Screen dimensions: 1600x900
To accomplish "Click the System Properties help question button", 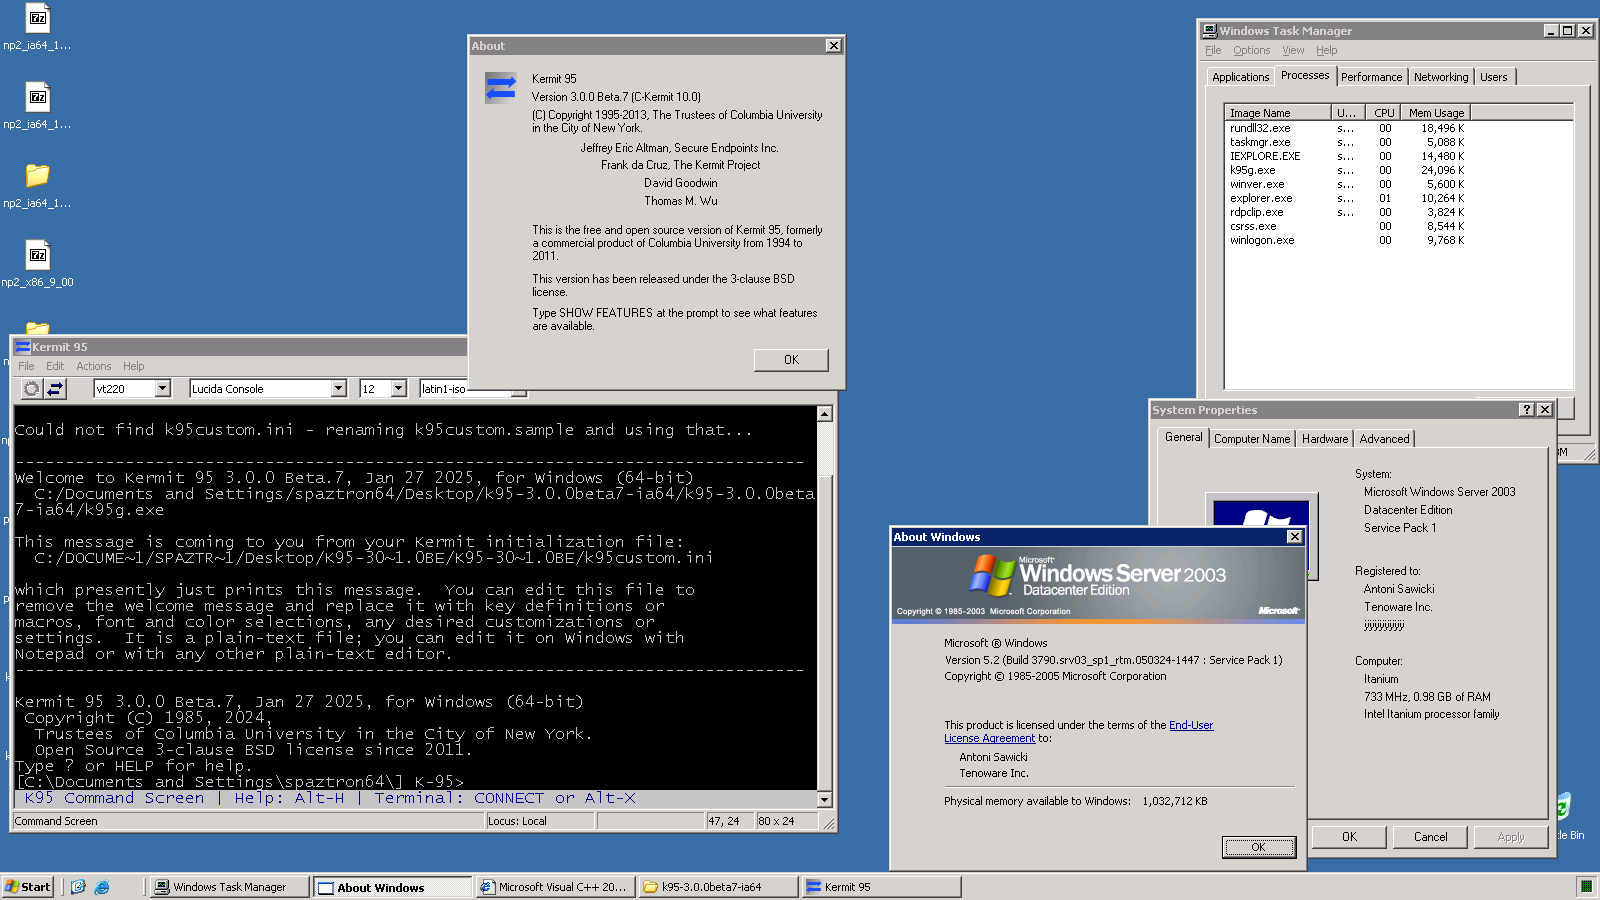I will tap(1527, 410).
